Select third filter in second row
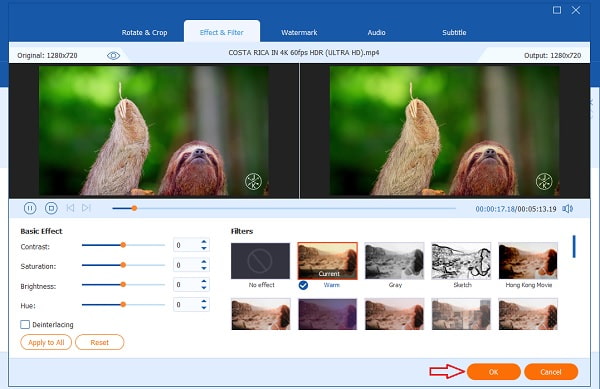The width and height of the screenshot is (600, 389). pyautogui.click(x=395, y=314)
